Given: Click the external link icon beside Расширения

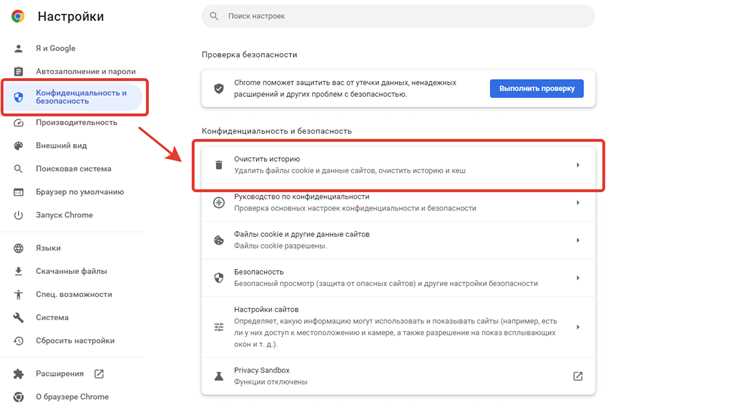Looking at the screenshot, I should (99, 374).
